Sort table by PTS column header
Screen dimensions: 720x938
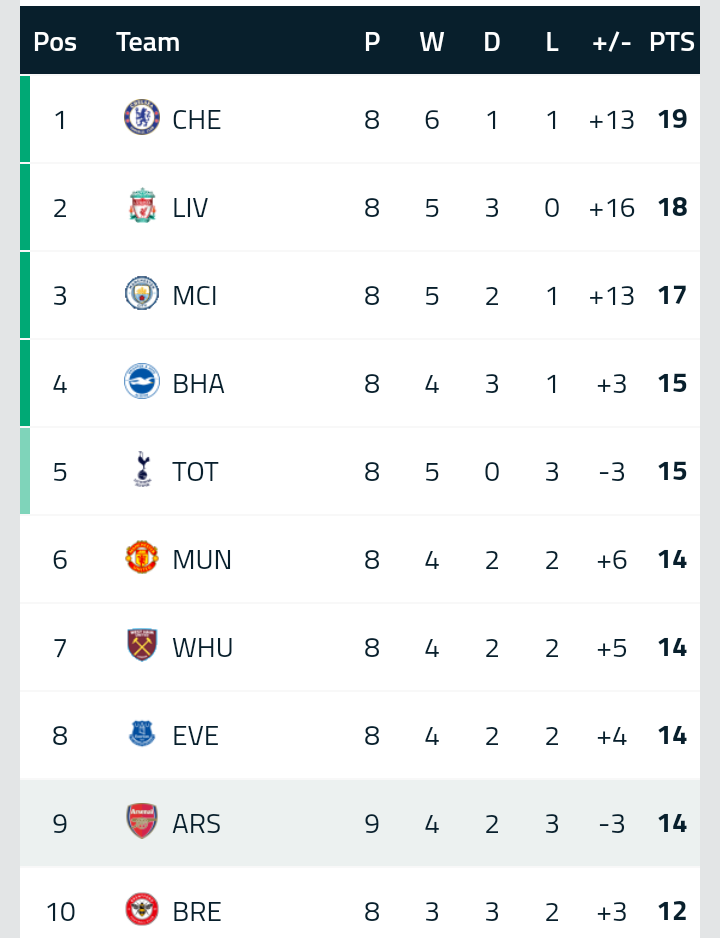point(672,42)
